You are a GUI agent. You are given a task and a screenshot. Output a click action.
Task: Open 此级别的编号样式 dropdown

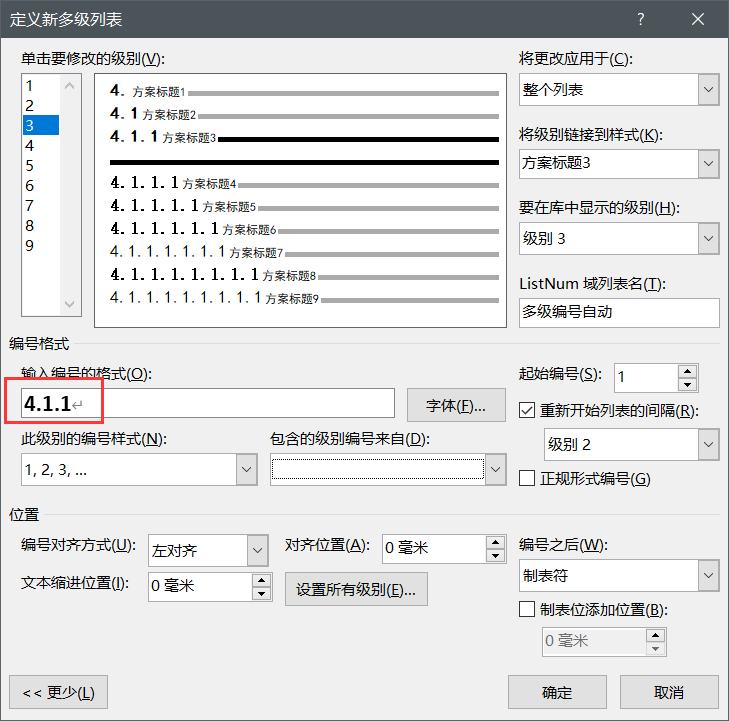click(246, 469)
